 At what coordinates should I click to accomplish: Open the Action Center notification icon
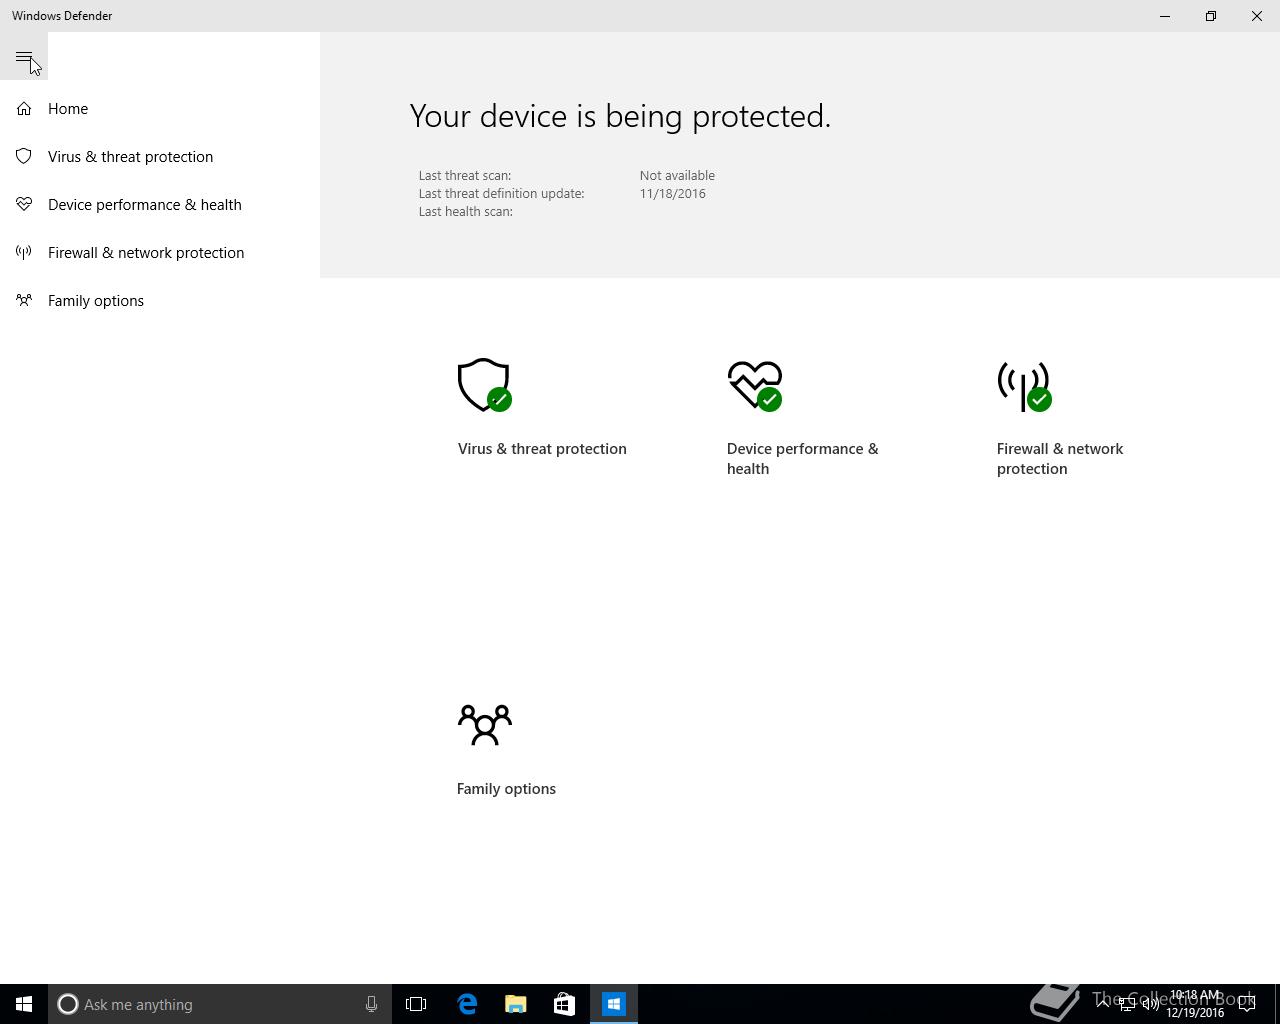tap(1247, 1004)
